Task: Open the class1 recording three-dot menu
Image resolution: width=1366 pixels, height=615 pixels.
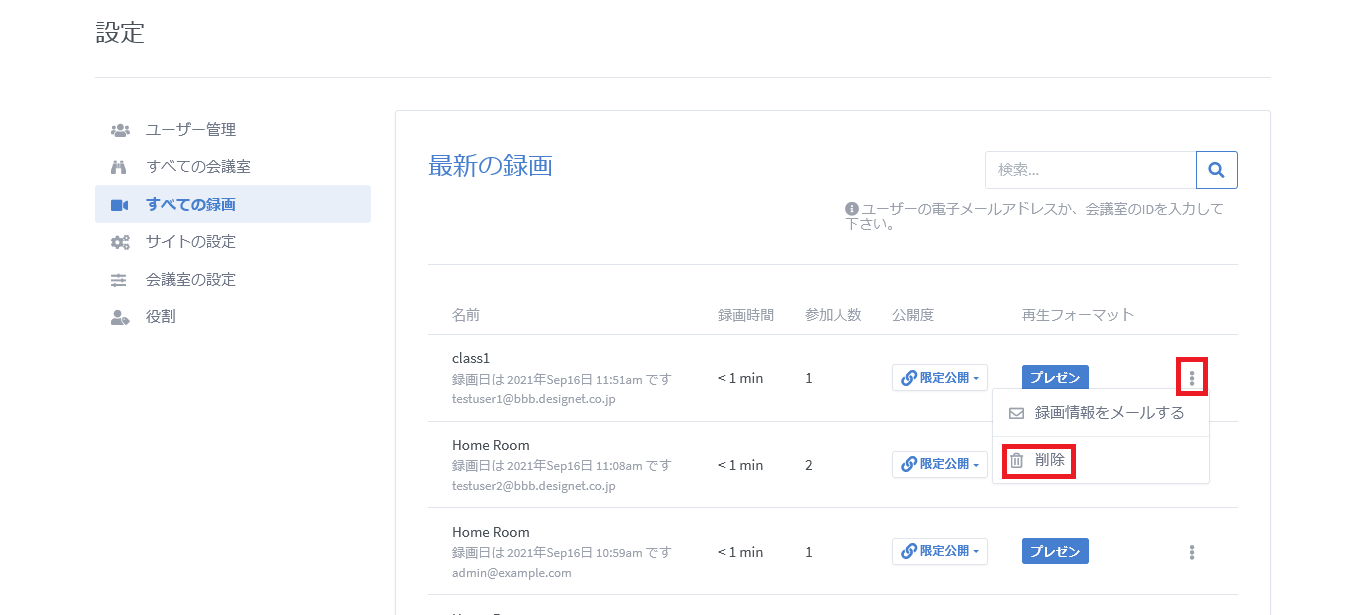Action: 1191,378
